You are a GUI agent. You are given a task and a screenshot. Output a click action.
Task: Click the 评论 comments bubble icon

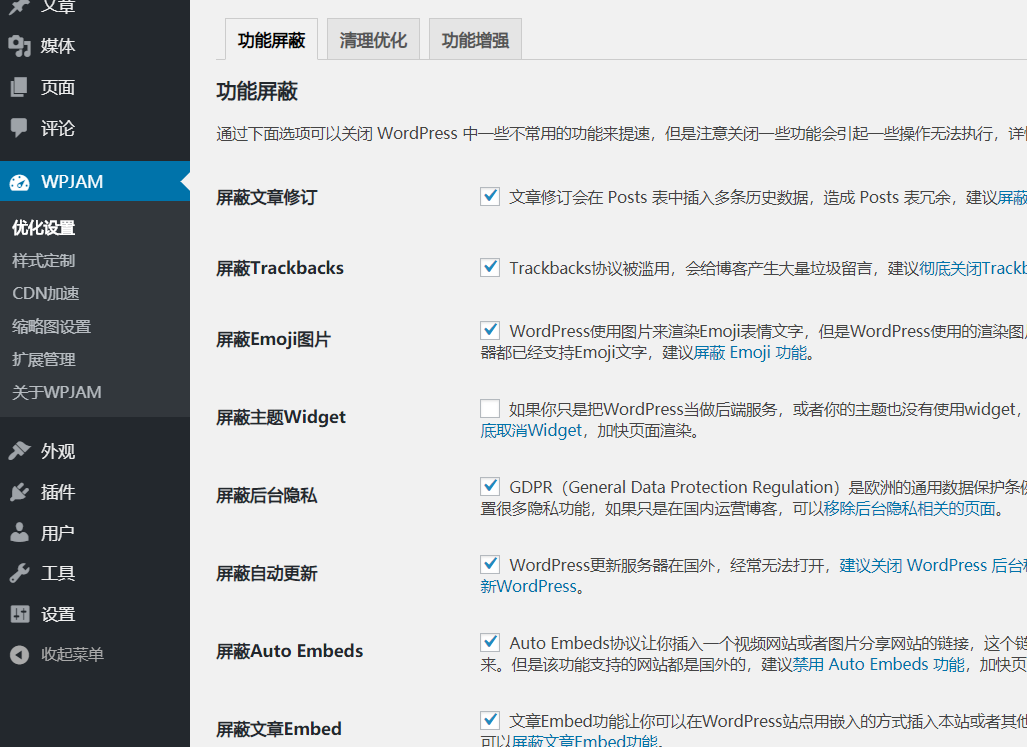point(20,128)
